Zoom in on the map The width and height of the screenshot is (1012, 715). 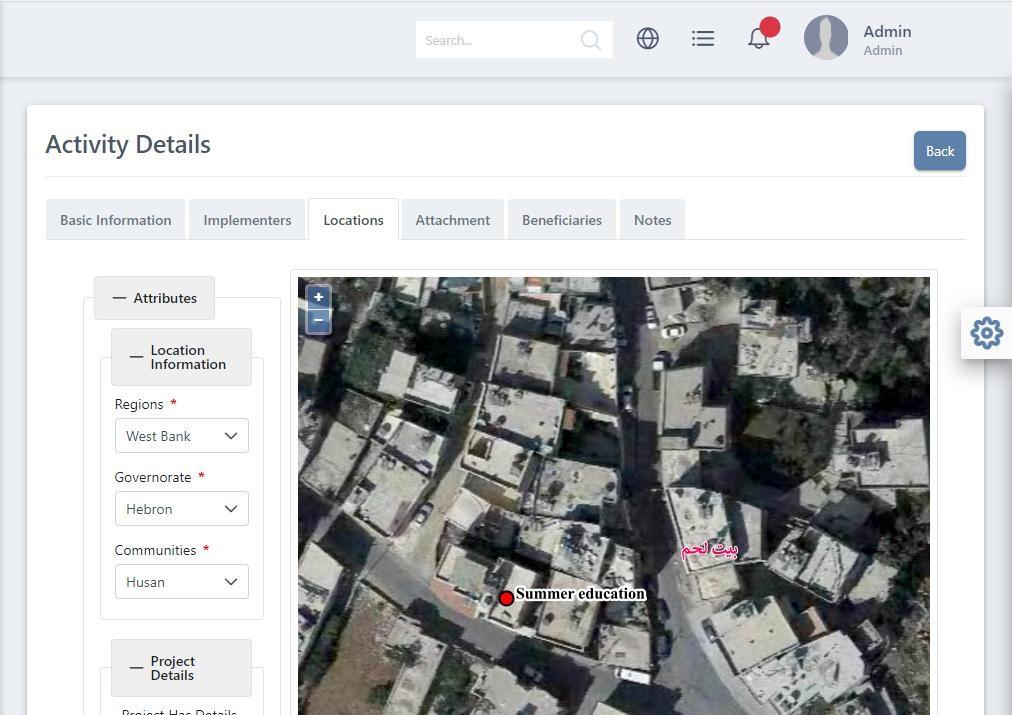click(318, 297)
